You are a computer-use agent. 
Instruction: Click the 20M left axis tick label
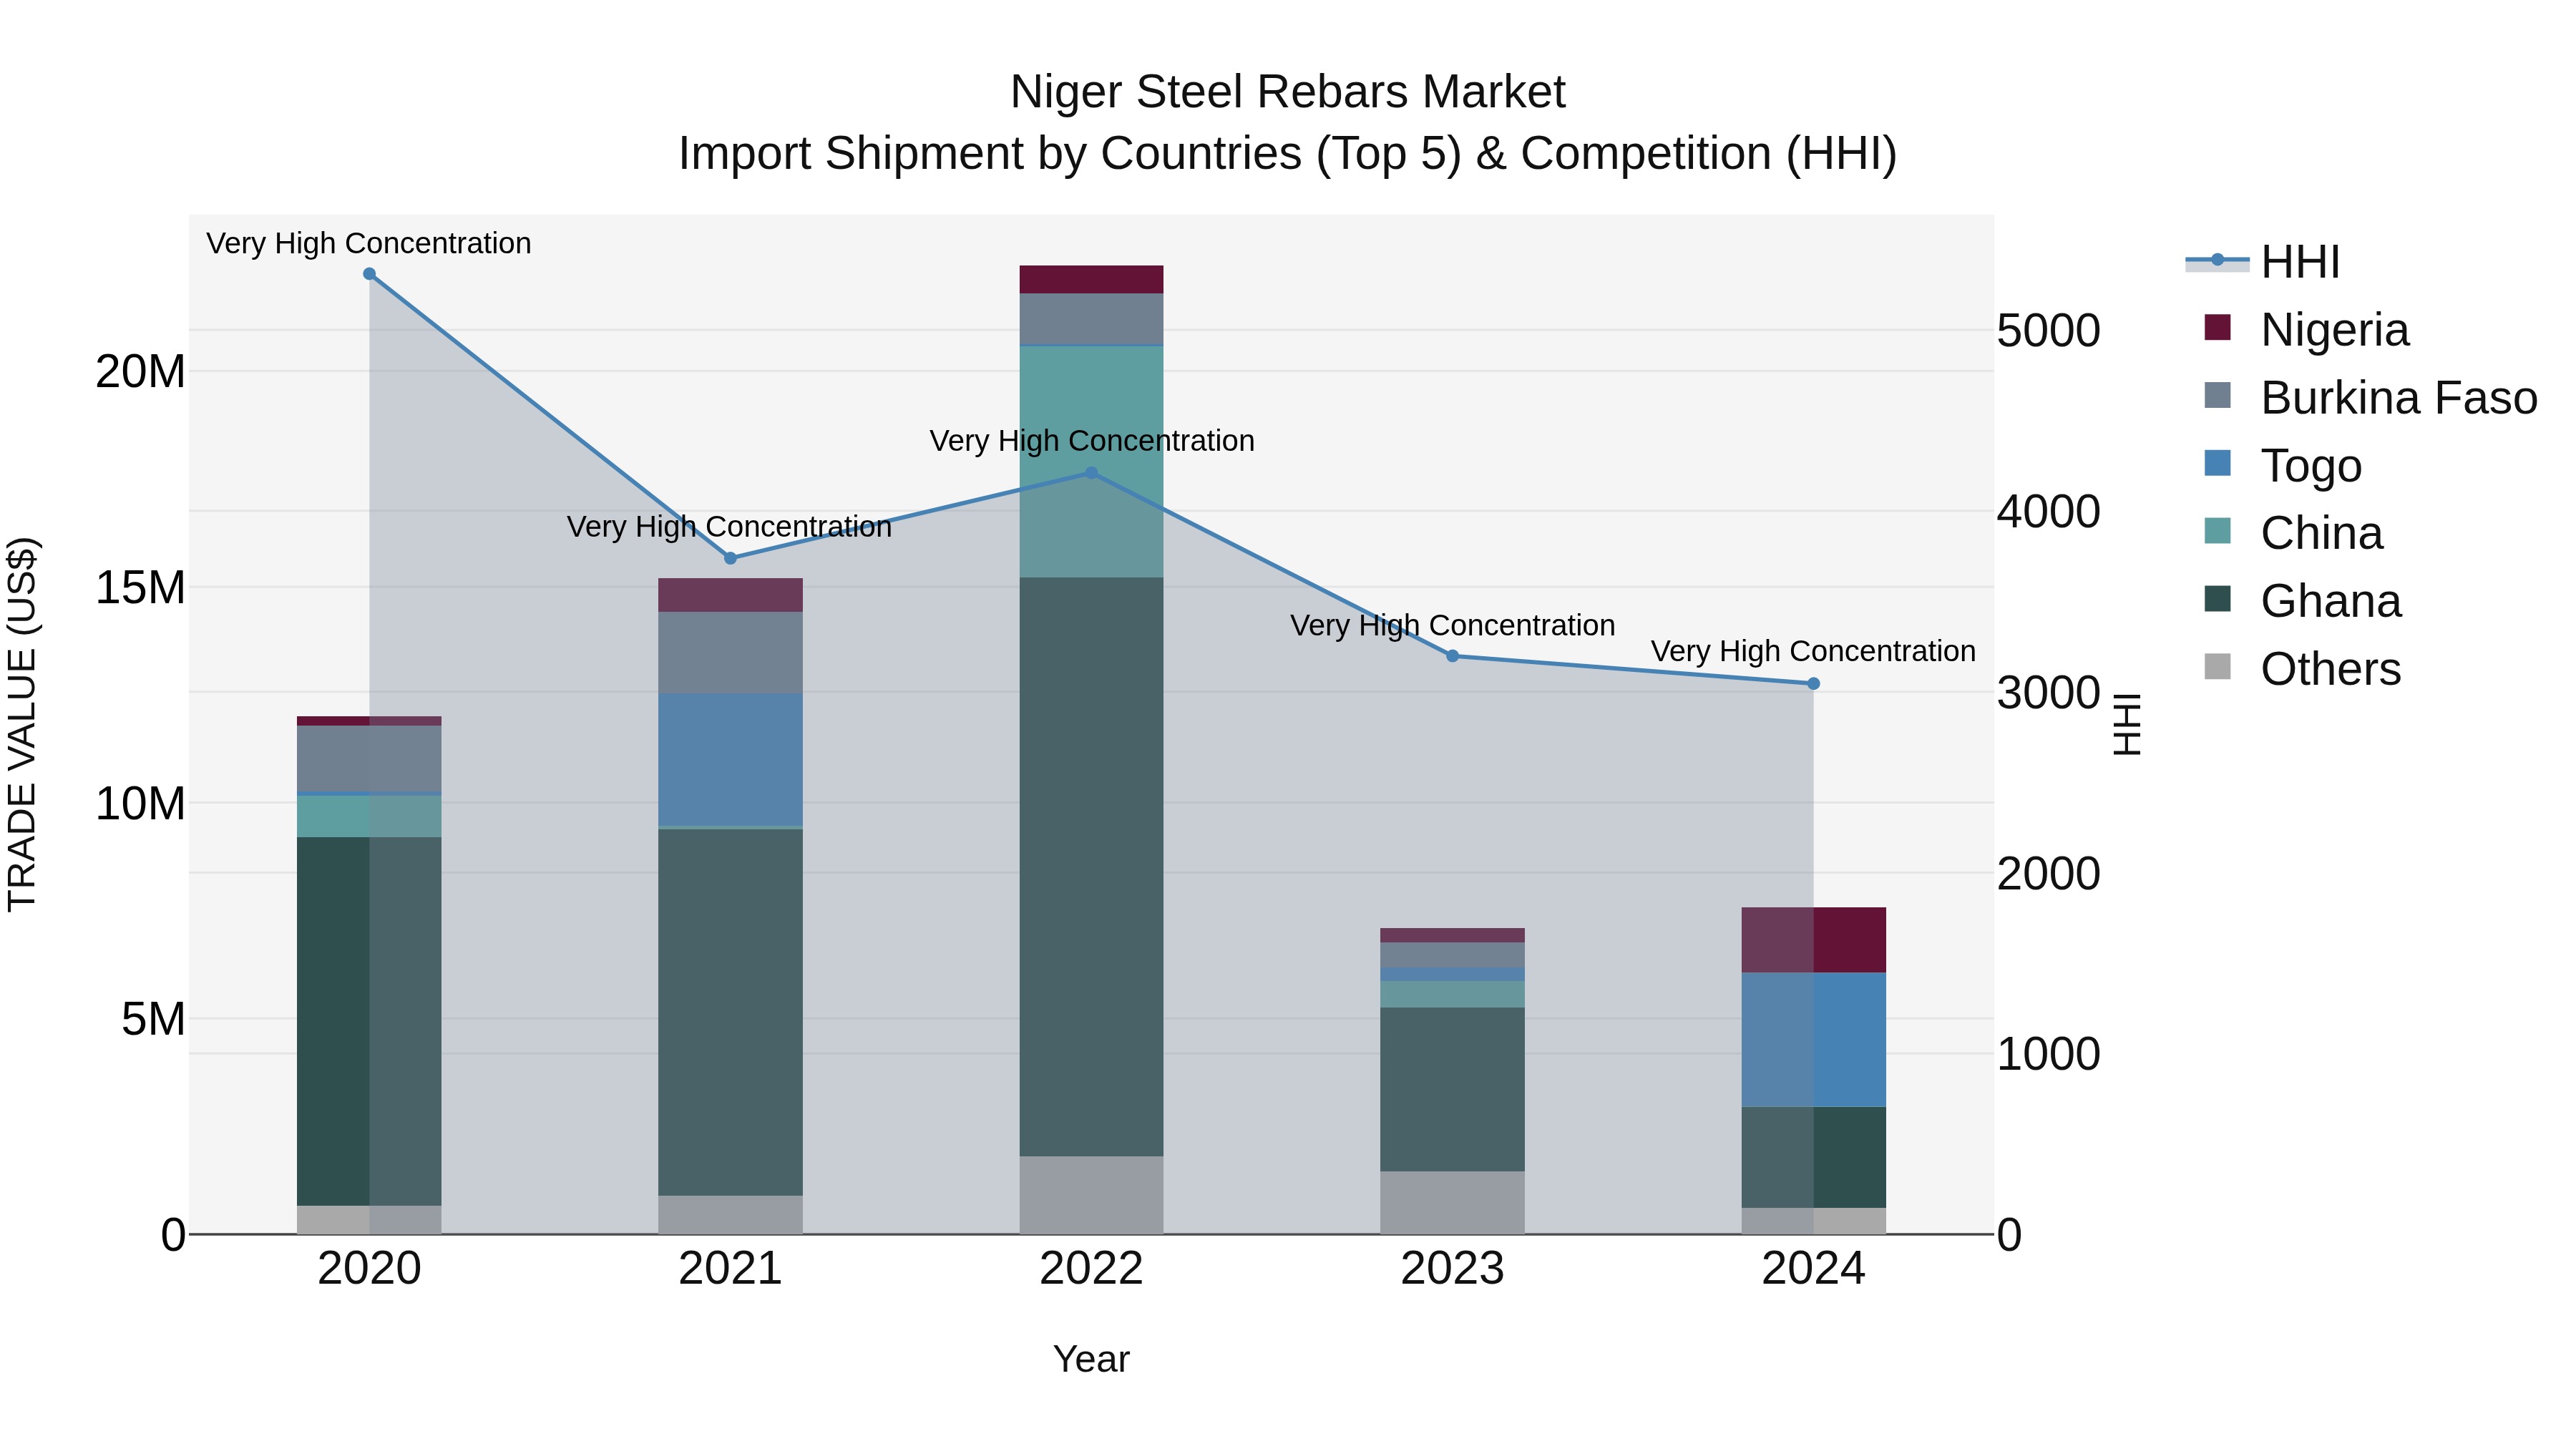pyautogui.click(x=140, y=372)
